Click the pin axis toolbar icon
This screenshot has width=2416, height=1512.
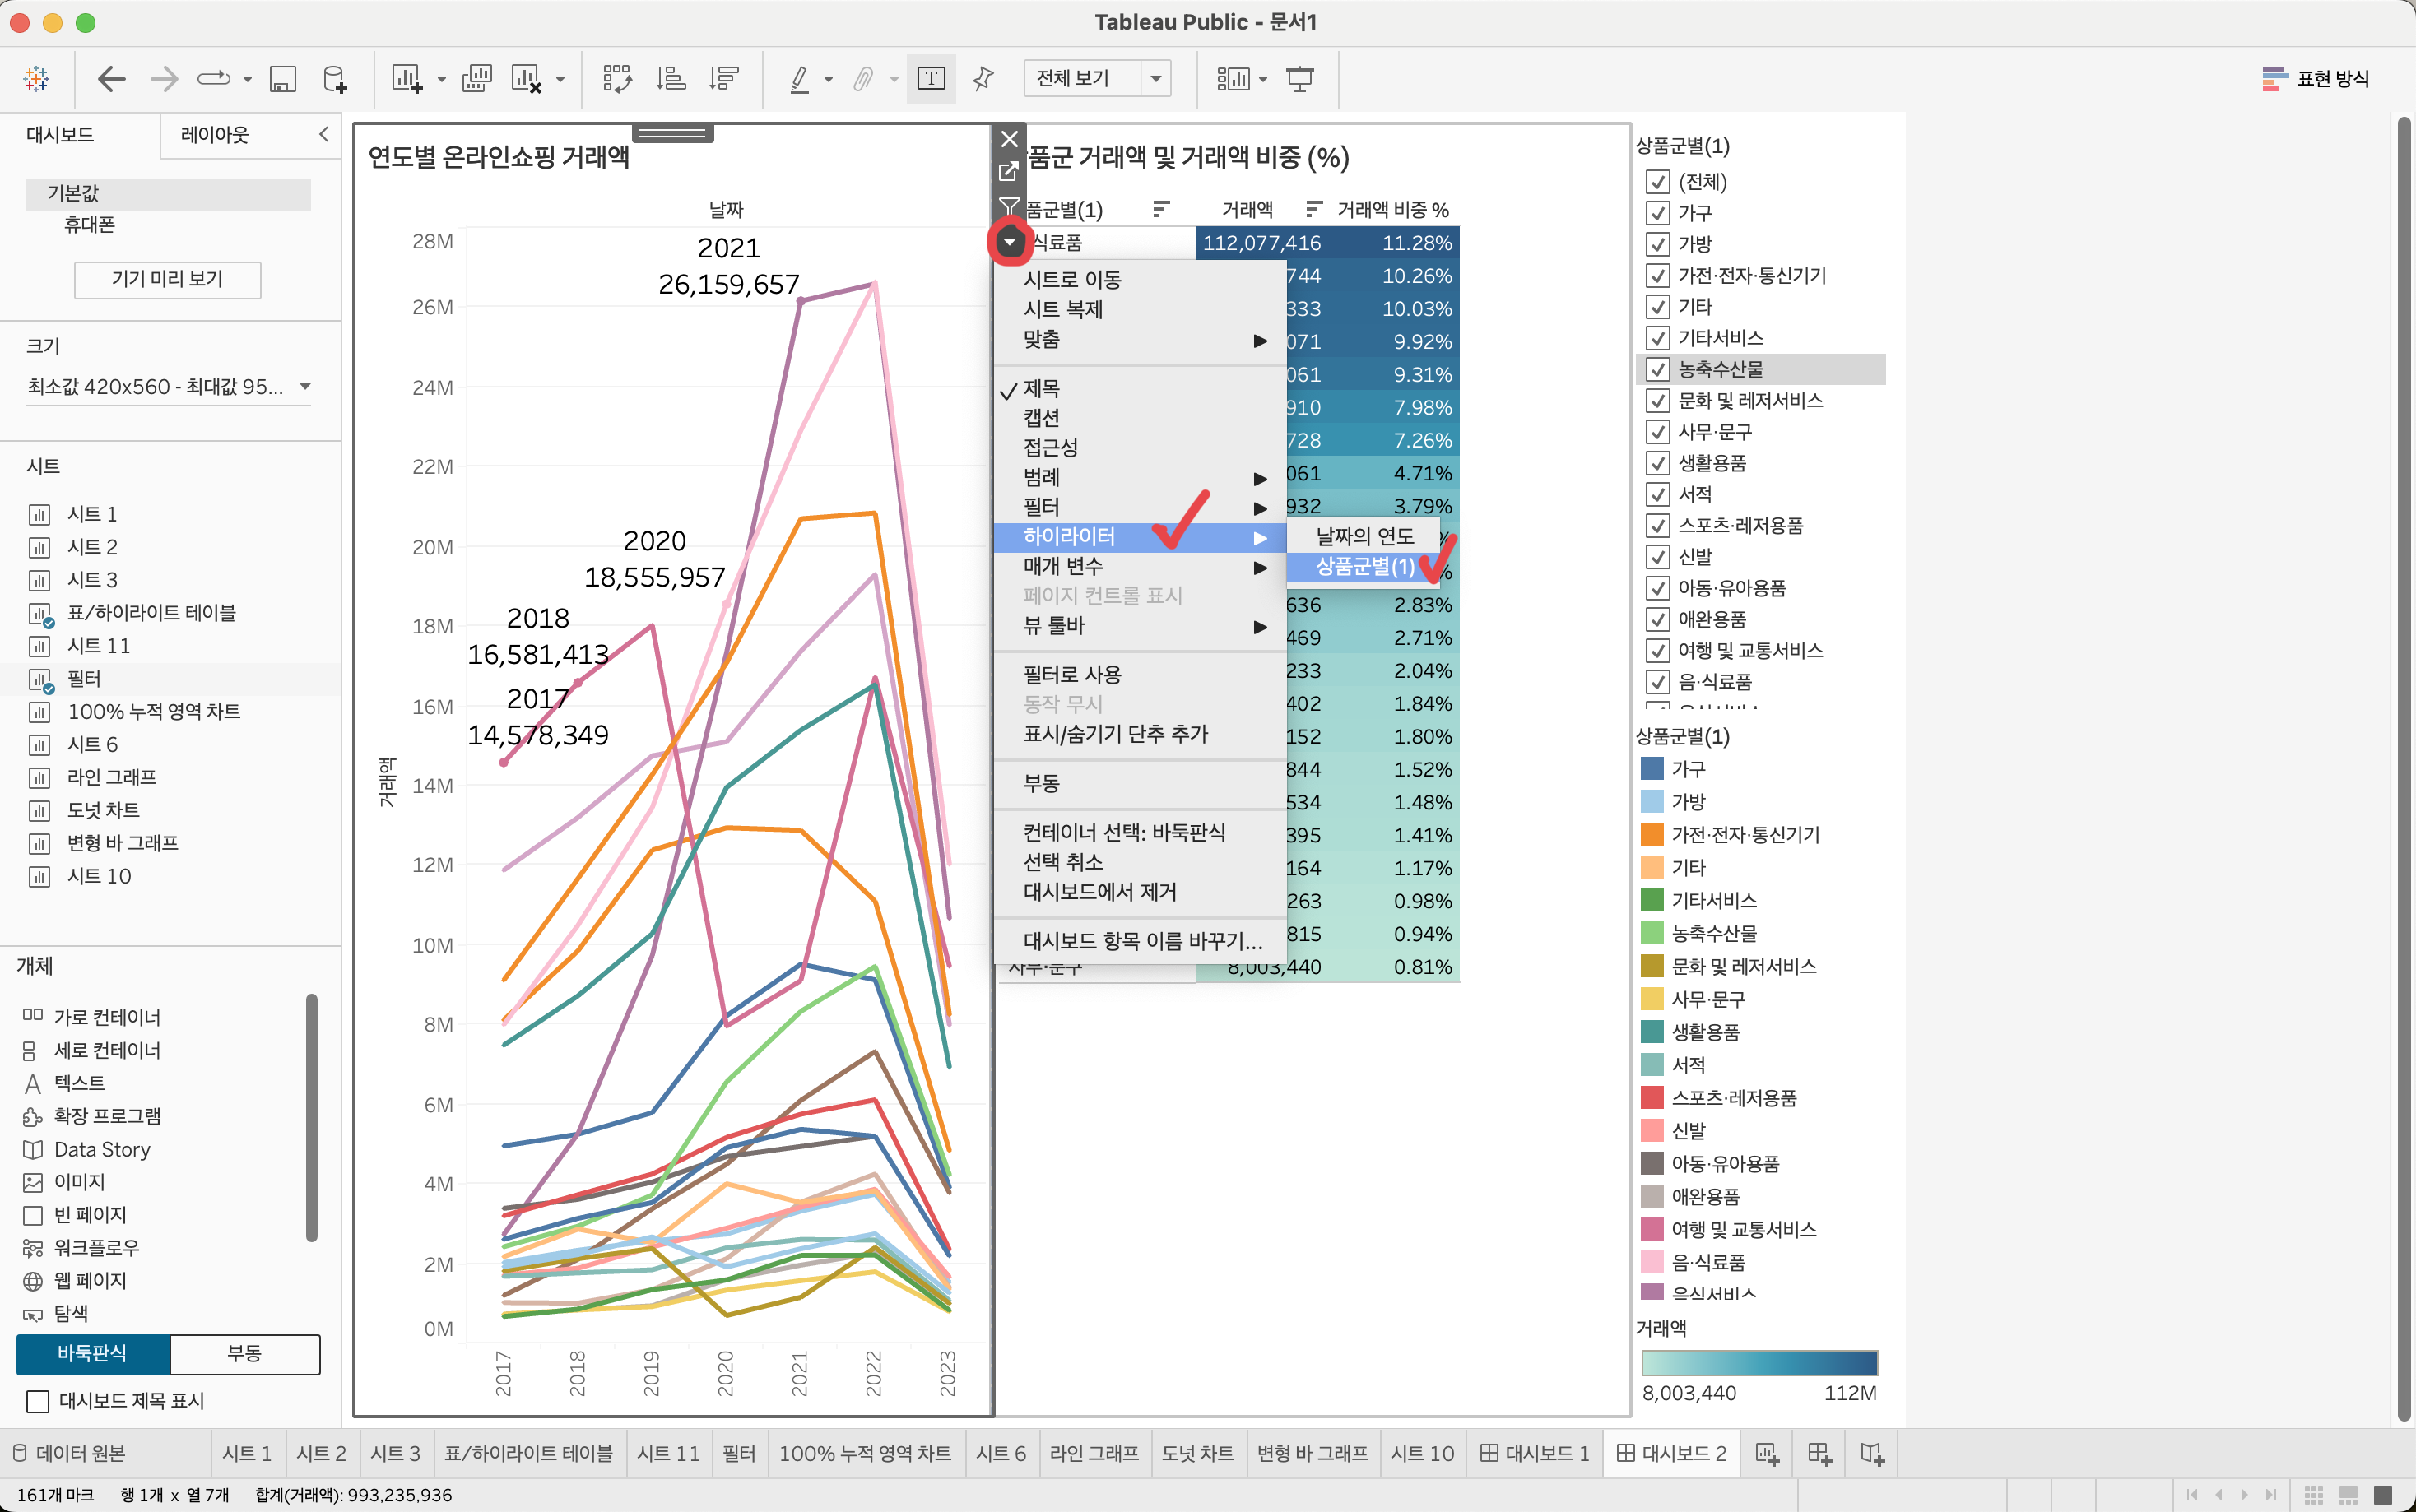[983, 79]
